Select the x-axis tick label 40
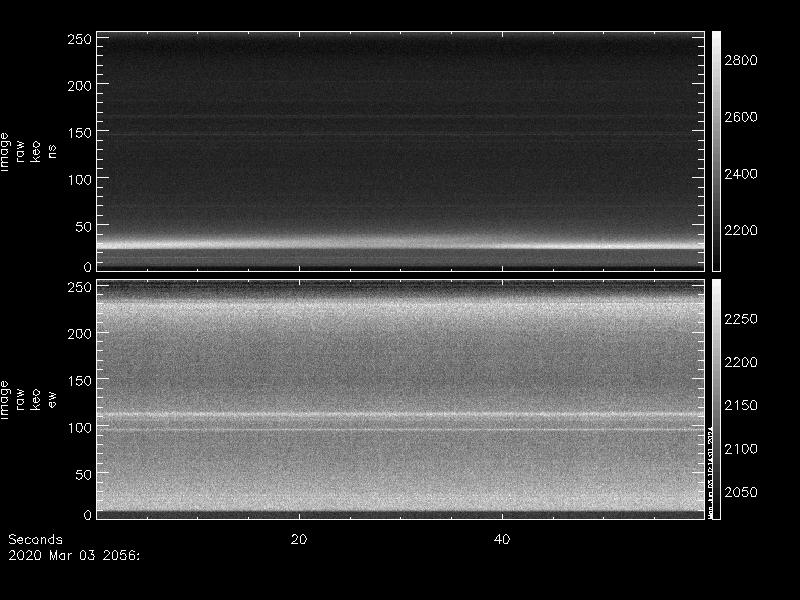 click(x=503, y=539)
